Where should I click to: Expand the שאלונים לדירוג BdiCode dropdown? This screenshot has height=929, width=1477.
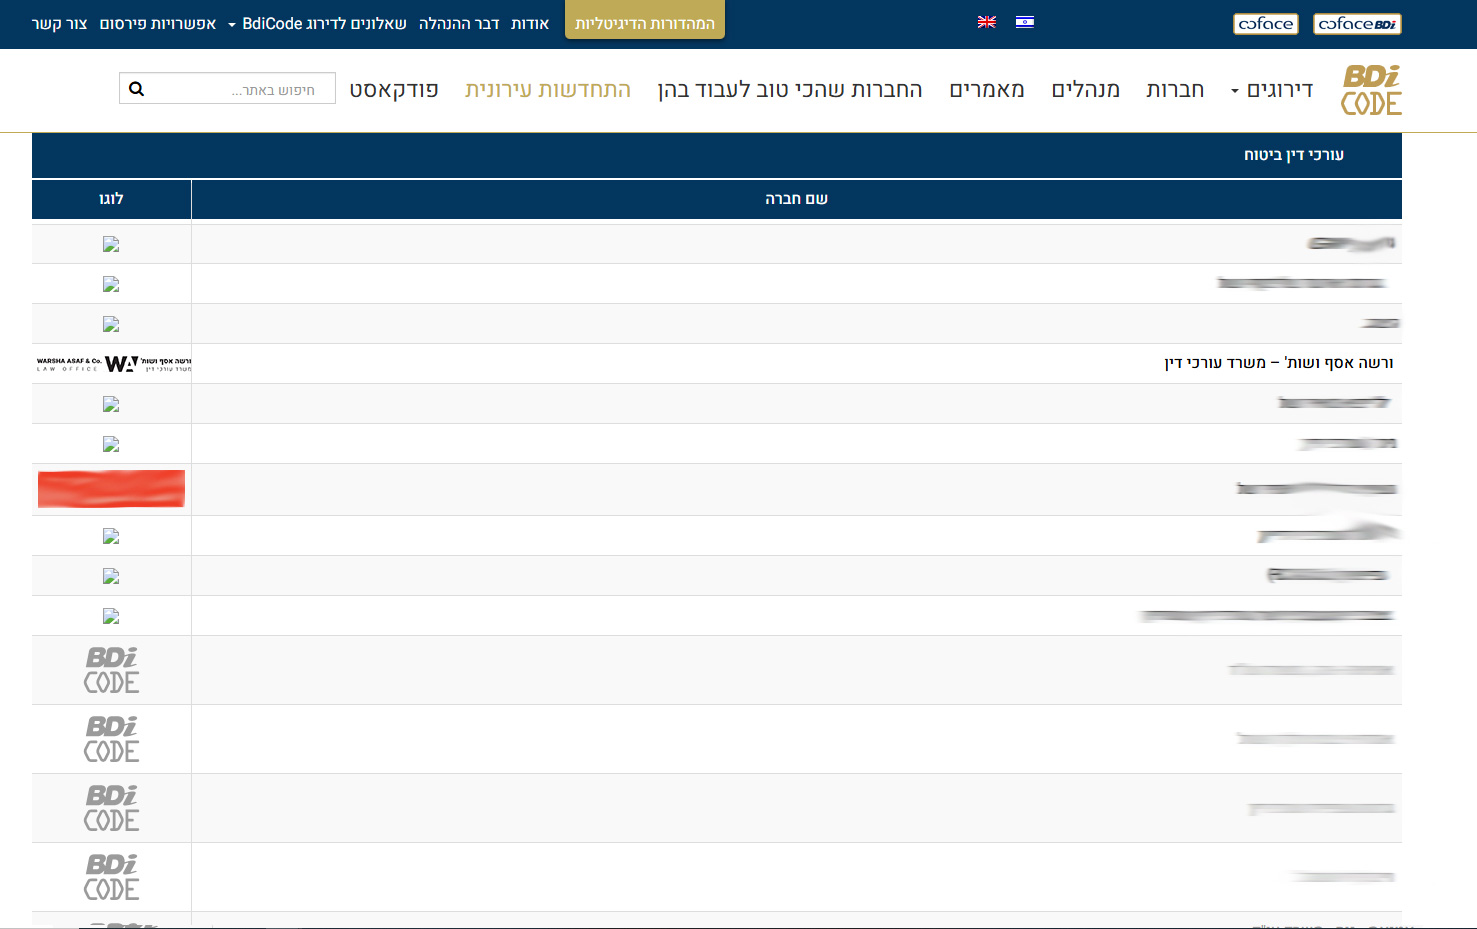[x=317, y=24]
